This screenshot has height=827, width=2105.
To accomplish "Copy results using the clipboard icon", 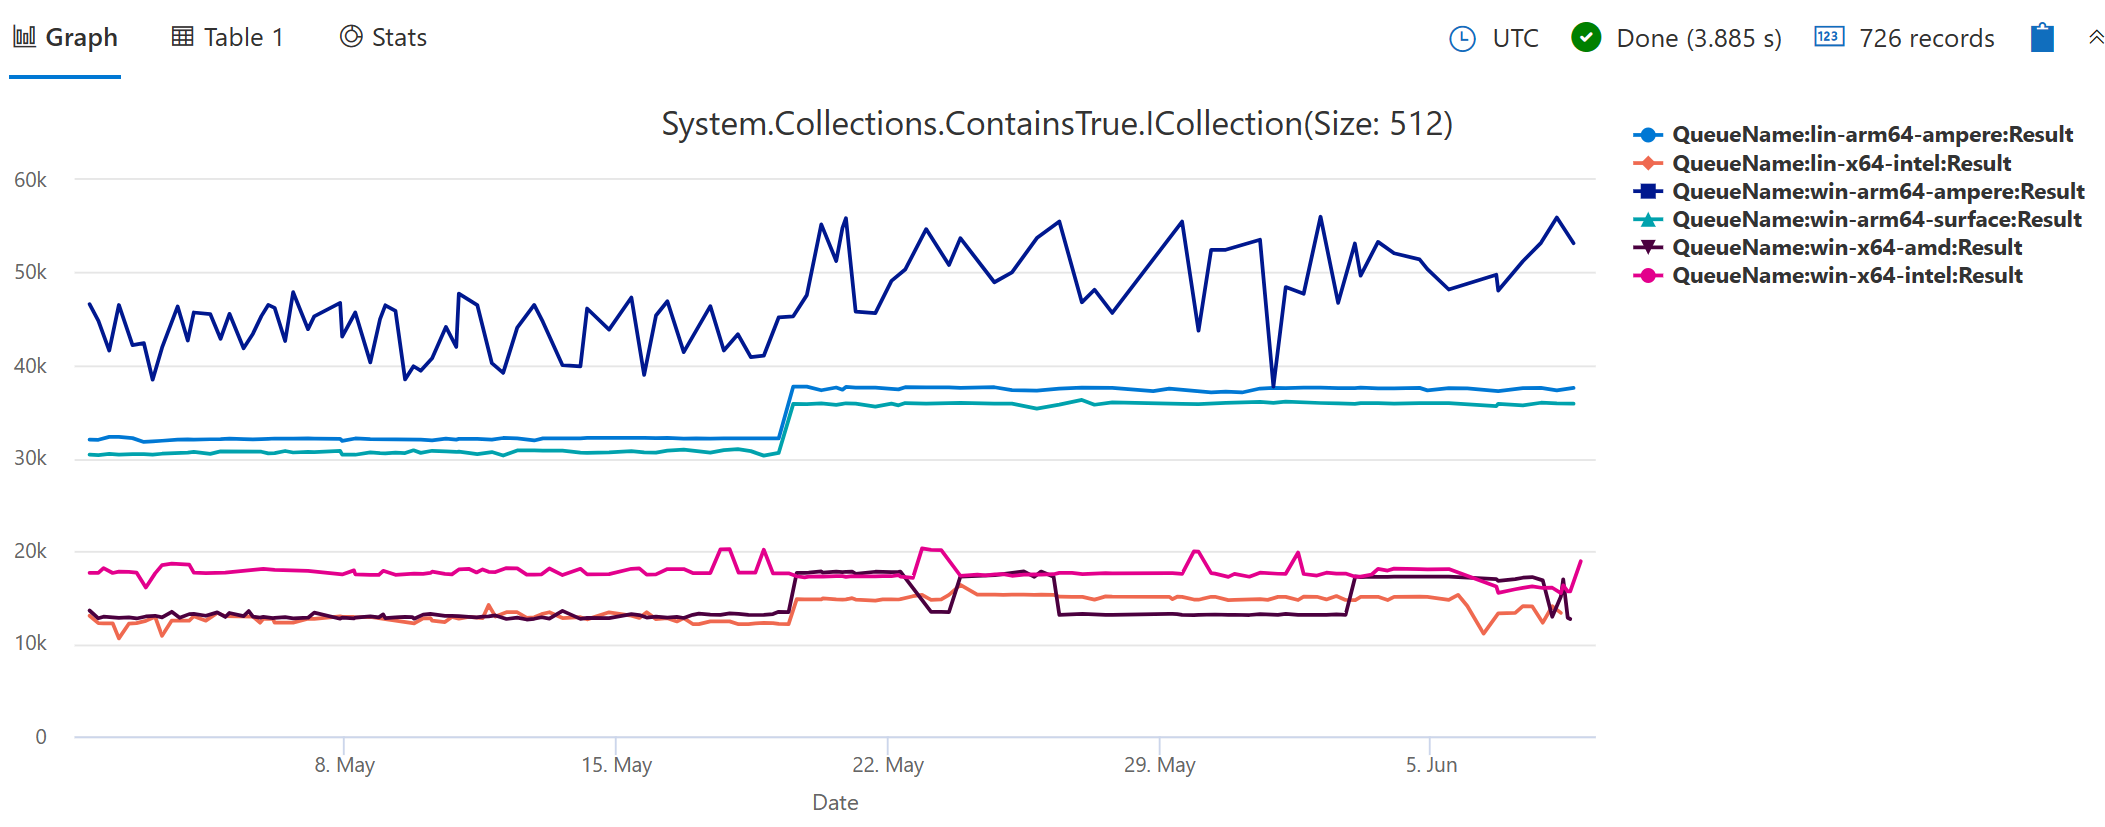I will (2041, 37).
